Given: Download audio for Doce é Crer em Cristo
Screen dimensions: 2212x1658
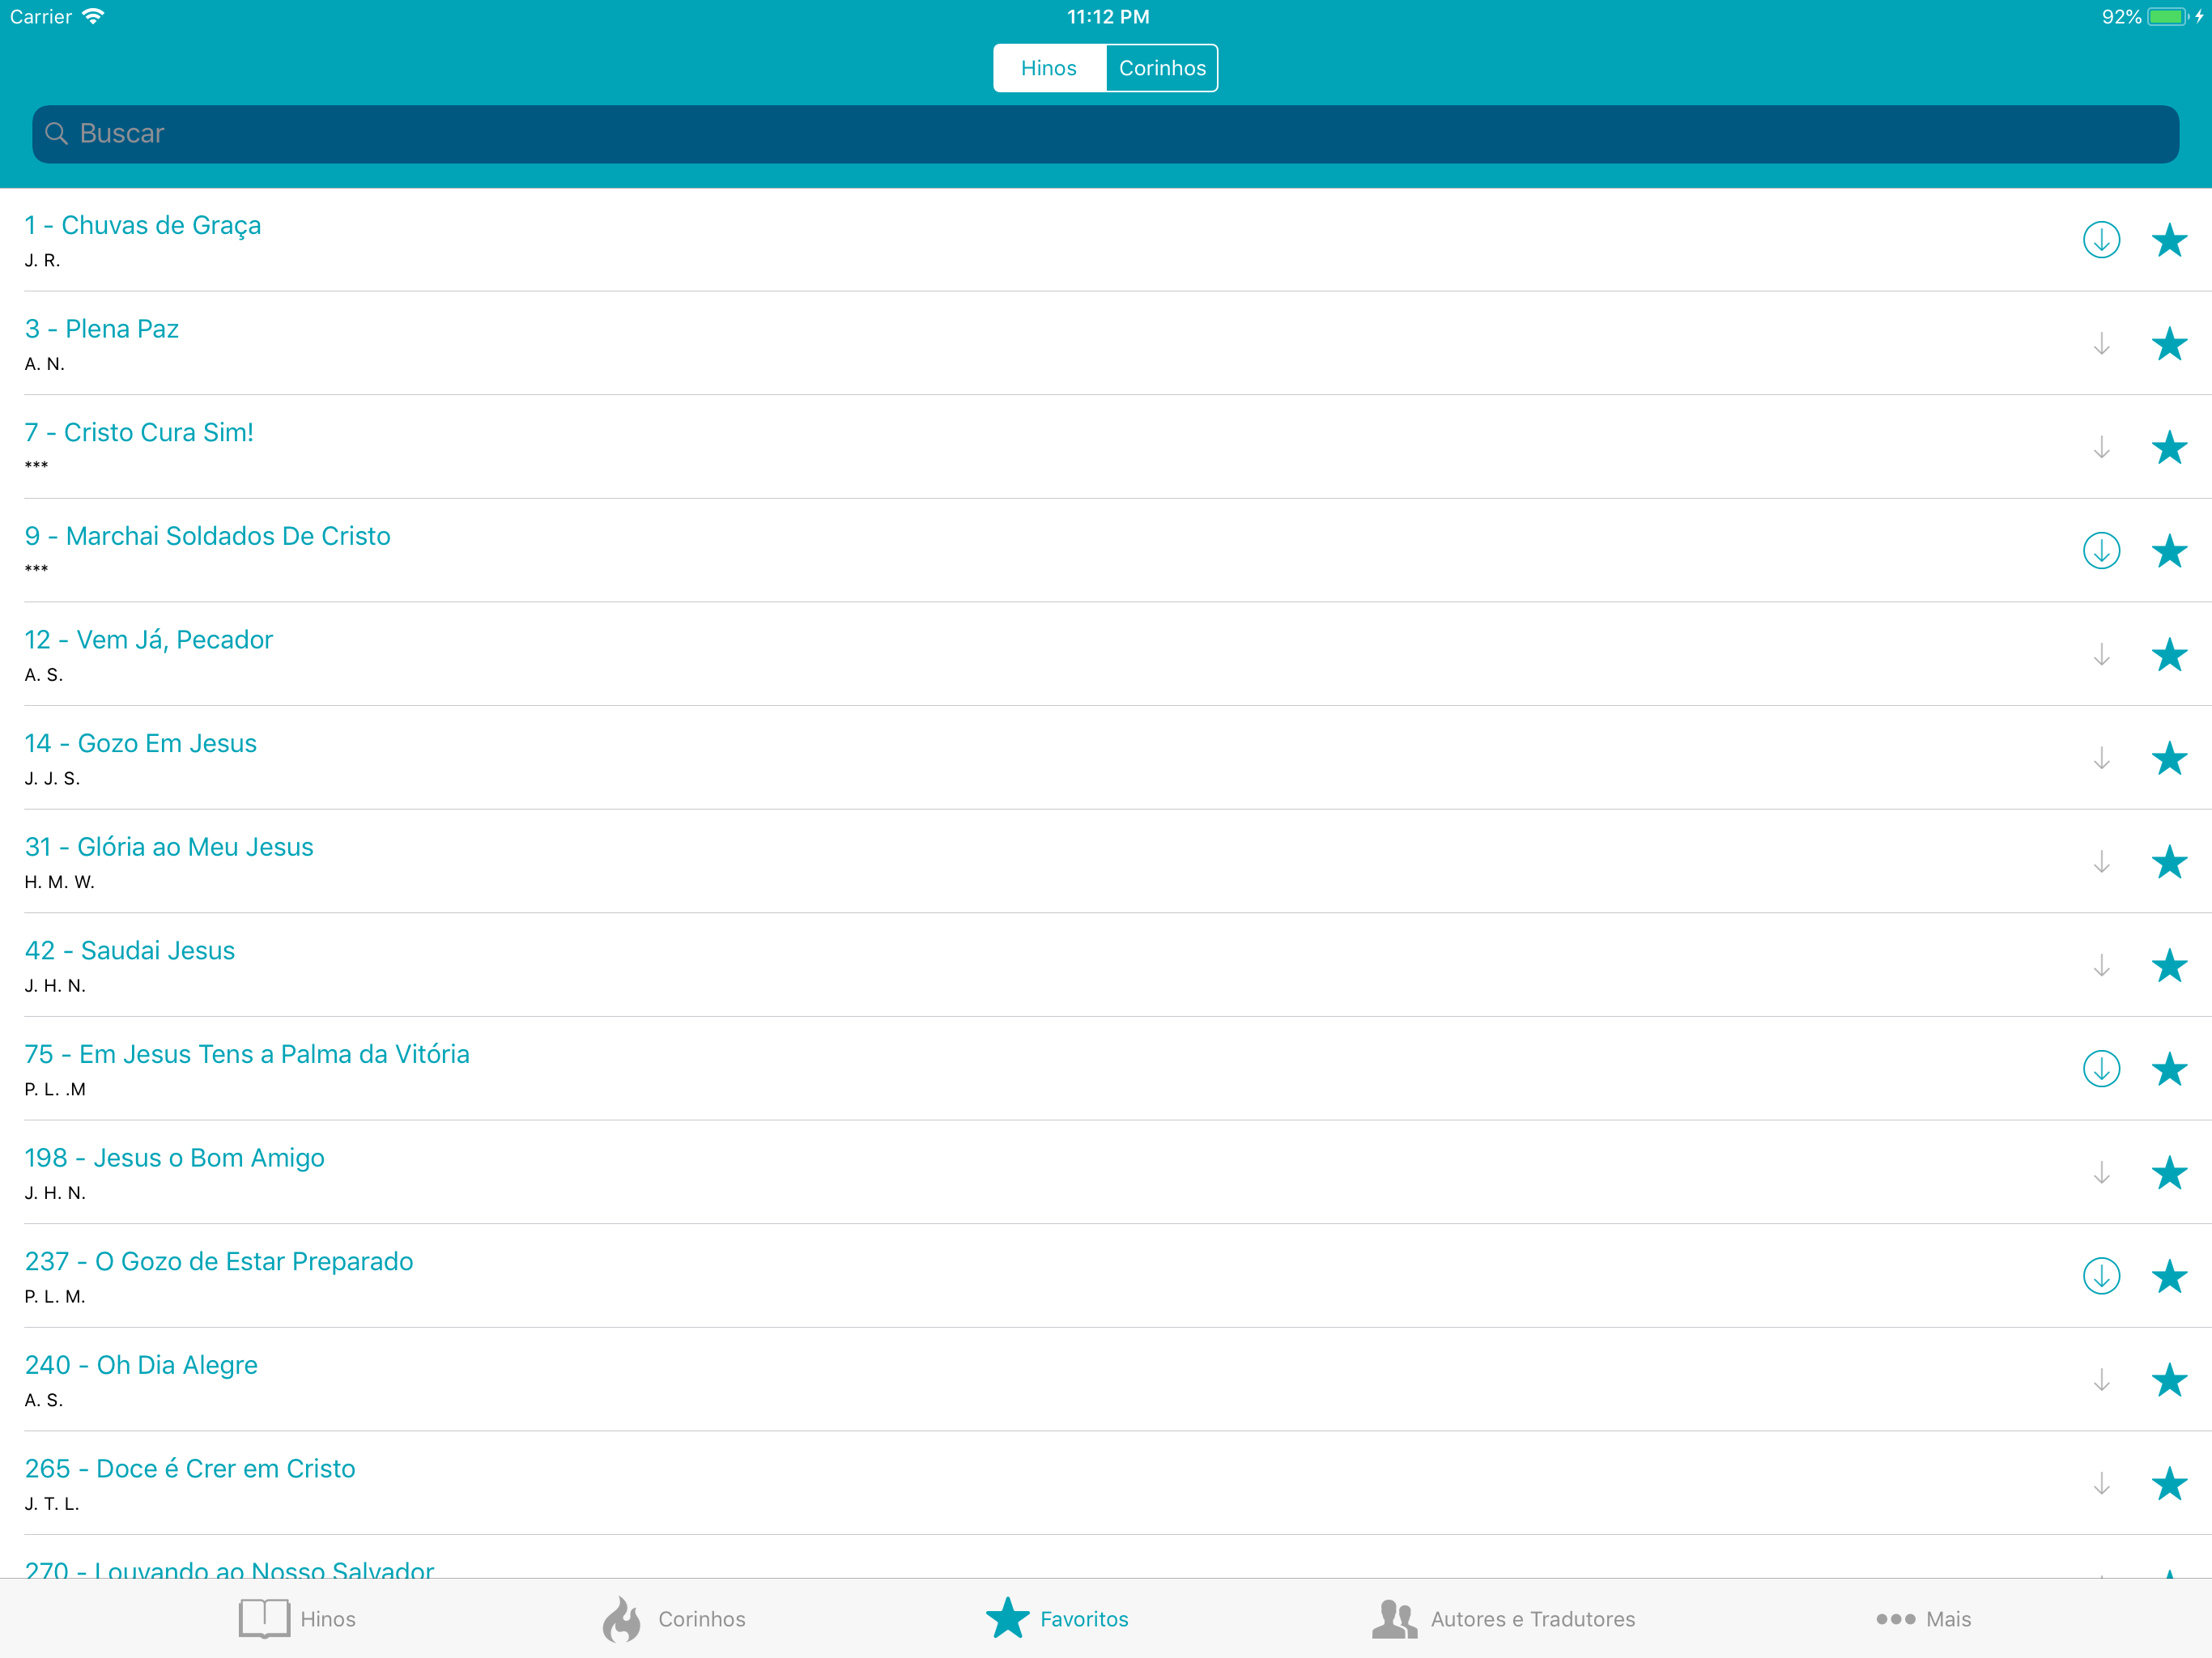Looking at the screenshot, I should pyautogui.click(x=2101, y=1483).
